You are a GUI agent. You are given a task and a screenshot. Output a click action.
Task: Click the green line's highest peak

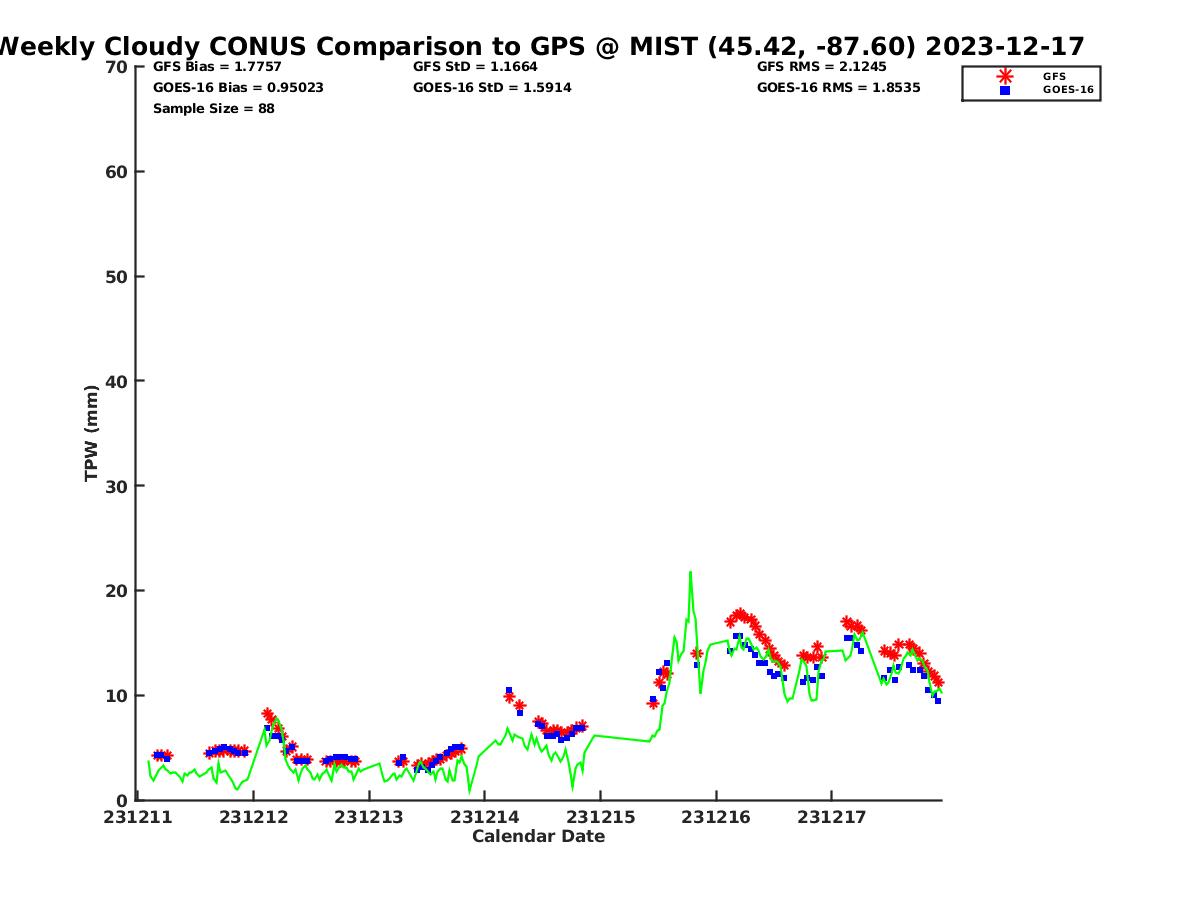690,573
